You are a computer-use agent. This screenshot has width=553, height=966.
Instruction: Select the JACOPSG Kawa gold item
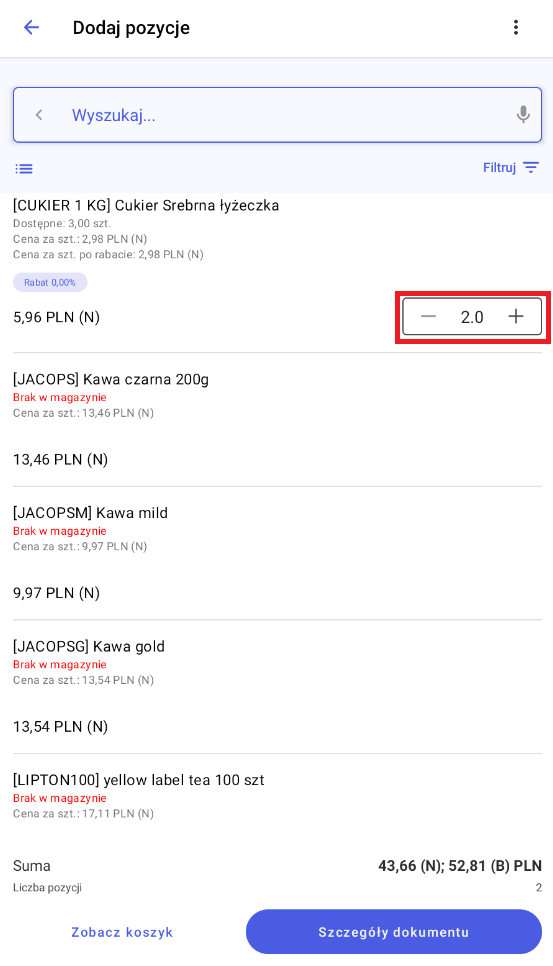click(x=277, y=688)
